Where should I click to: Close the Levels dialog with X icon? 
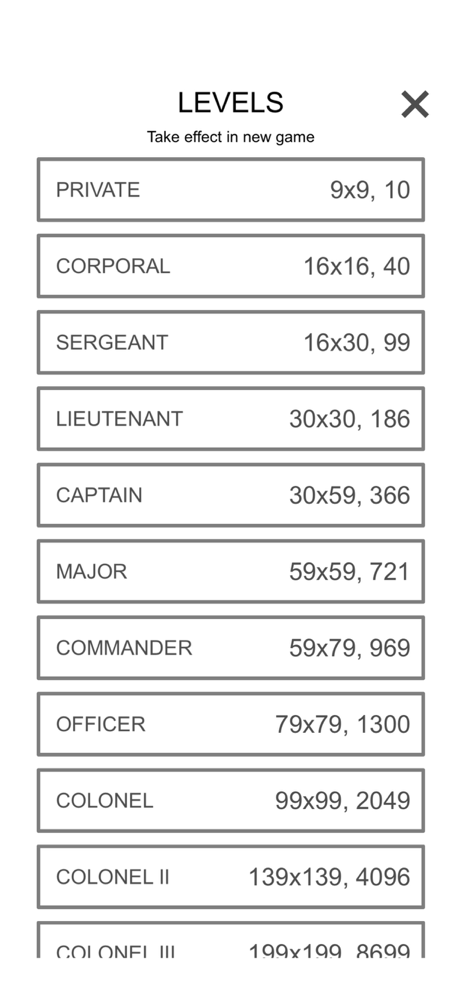[x=415, y=104]
